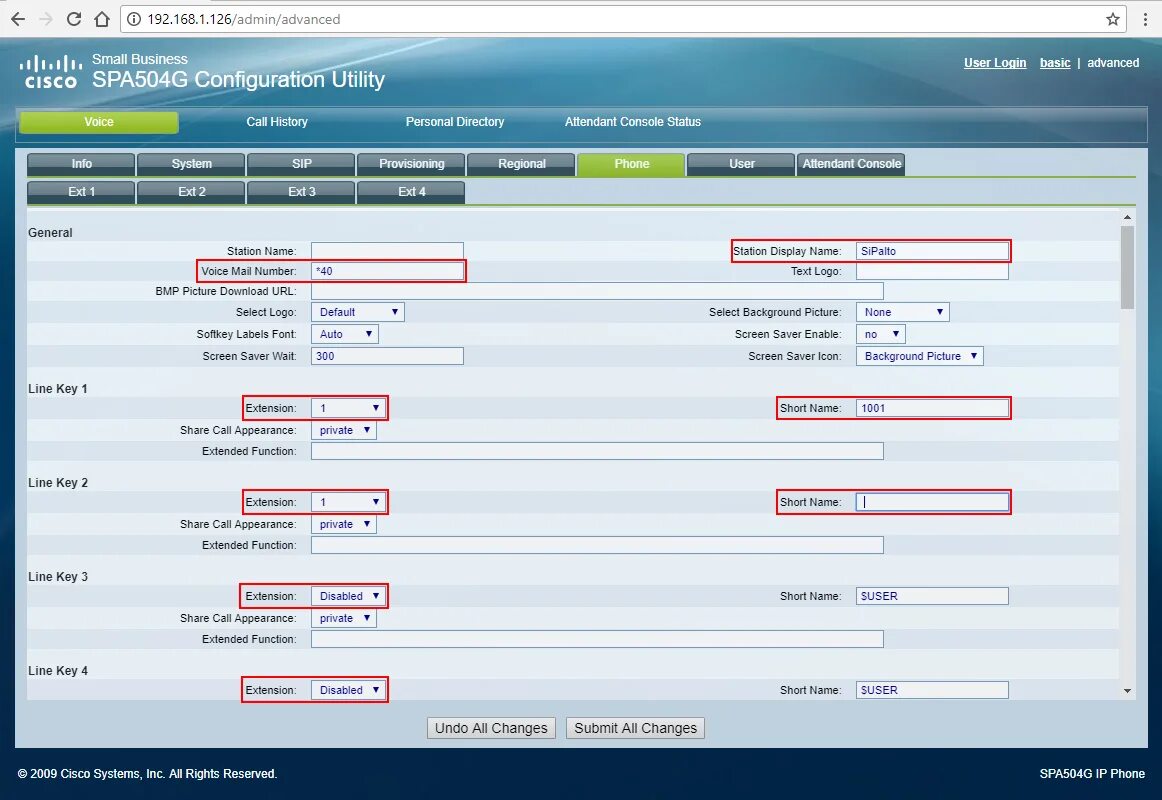The height and width of the screenshot is (800, 1162).
Task: Switch to the Regional sub-tab
Action: click(522, 164)
